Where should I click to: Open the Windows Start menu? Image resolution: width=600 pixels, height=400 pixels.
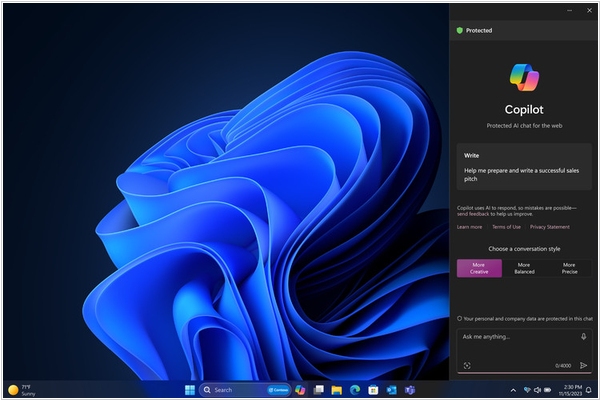[x=190, y=390]
